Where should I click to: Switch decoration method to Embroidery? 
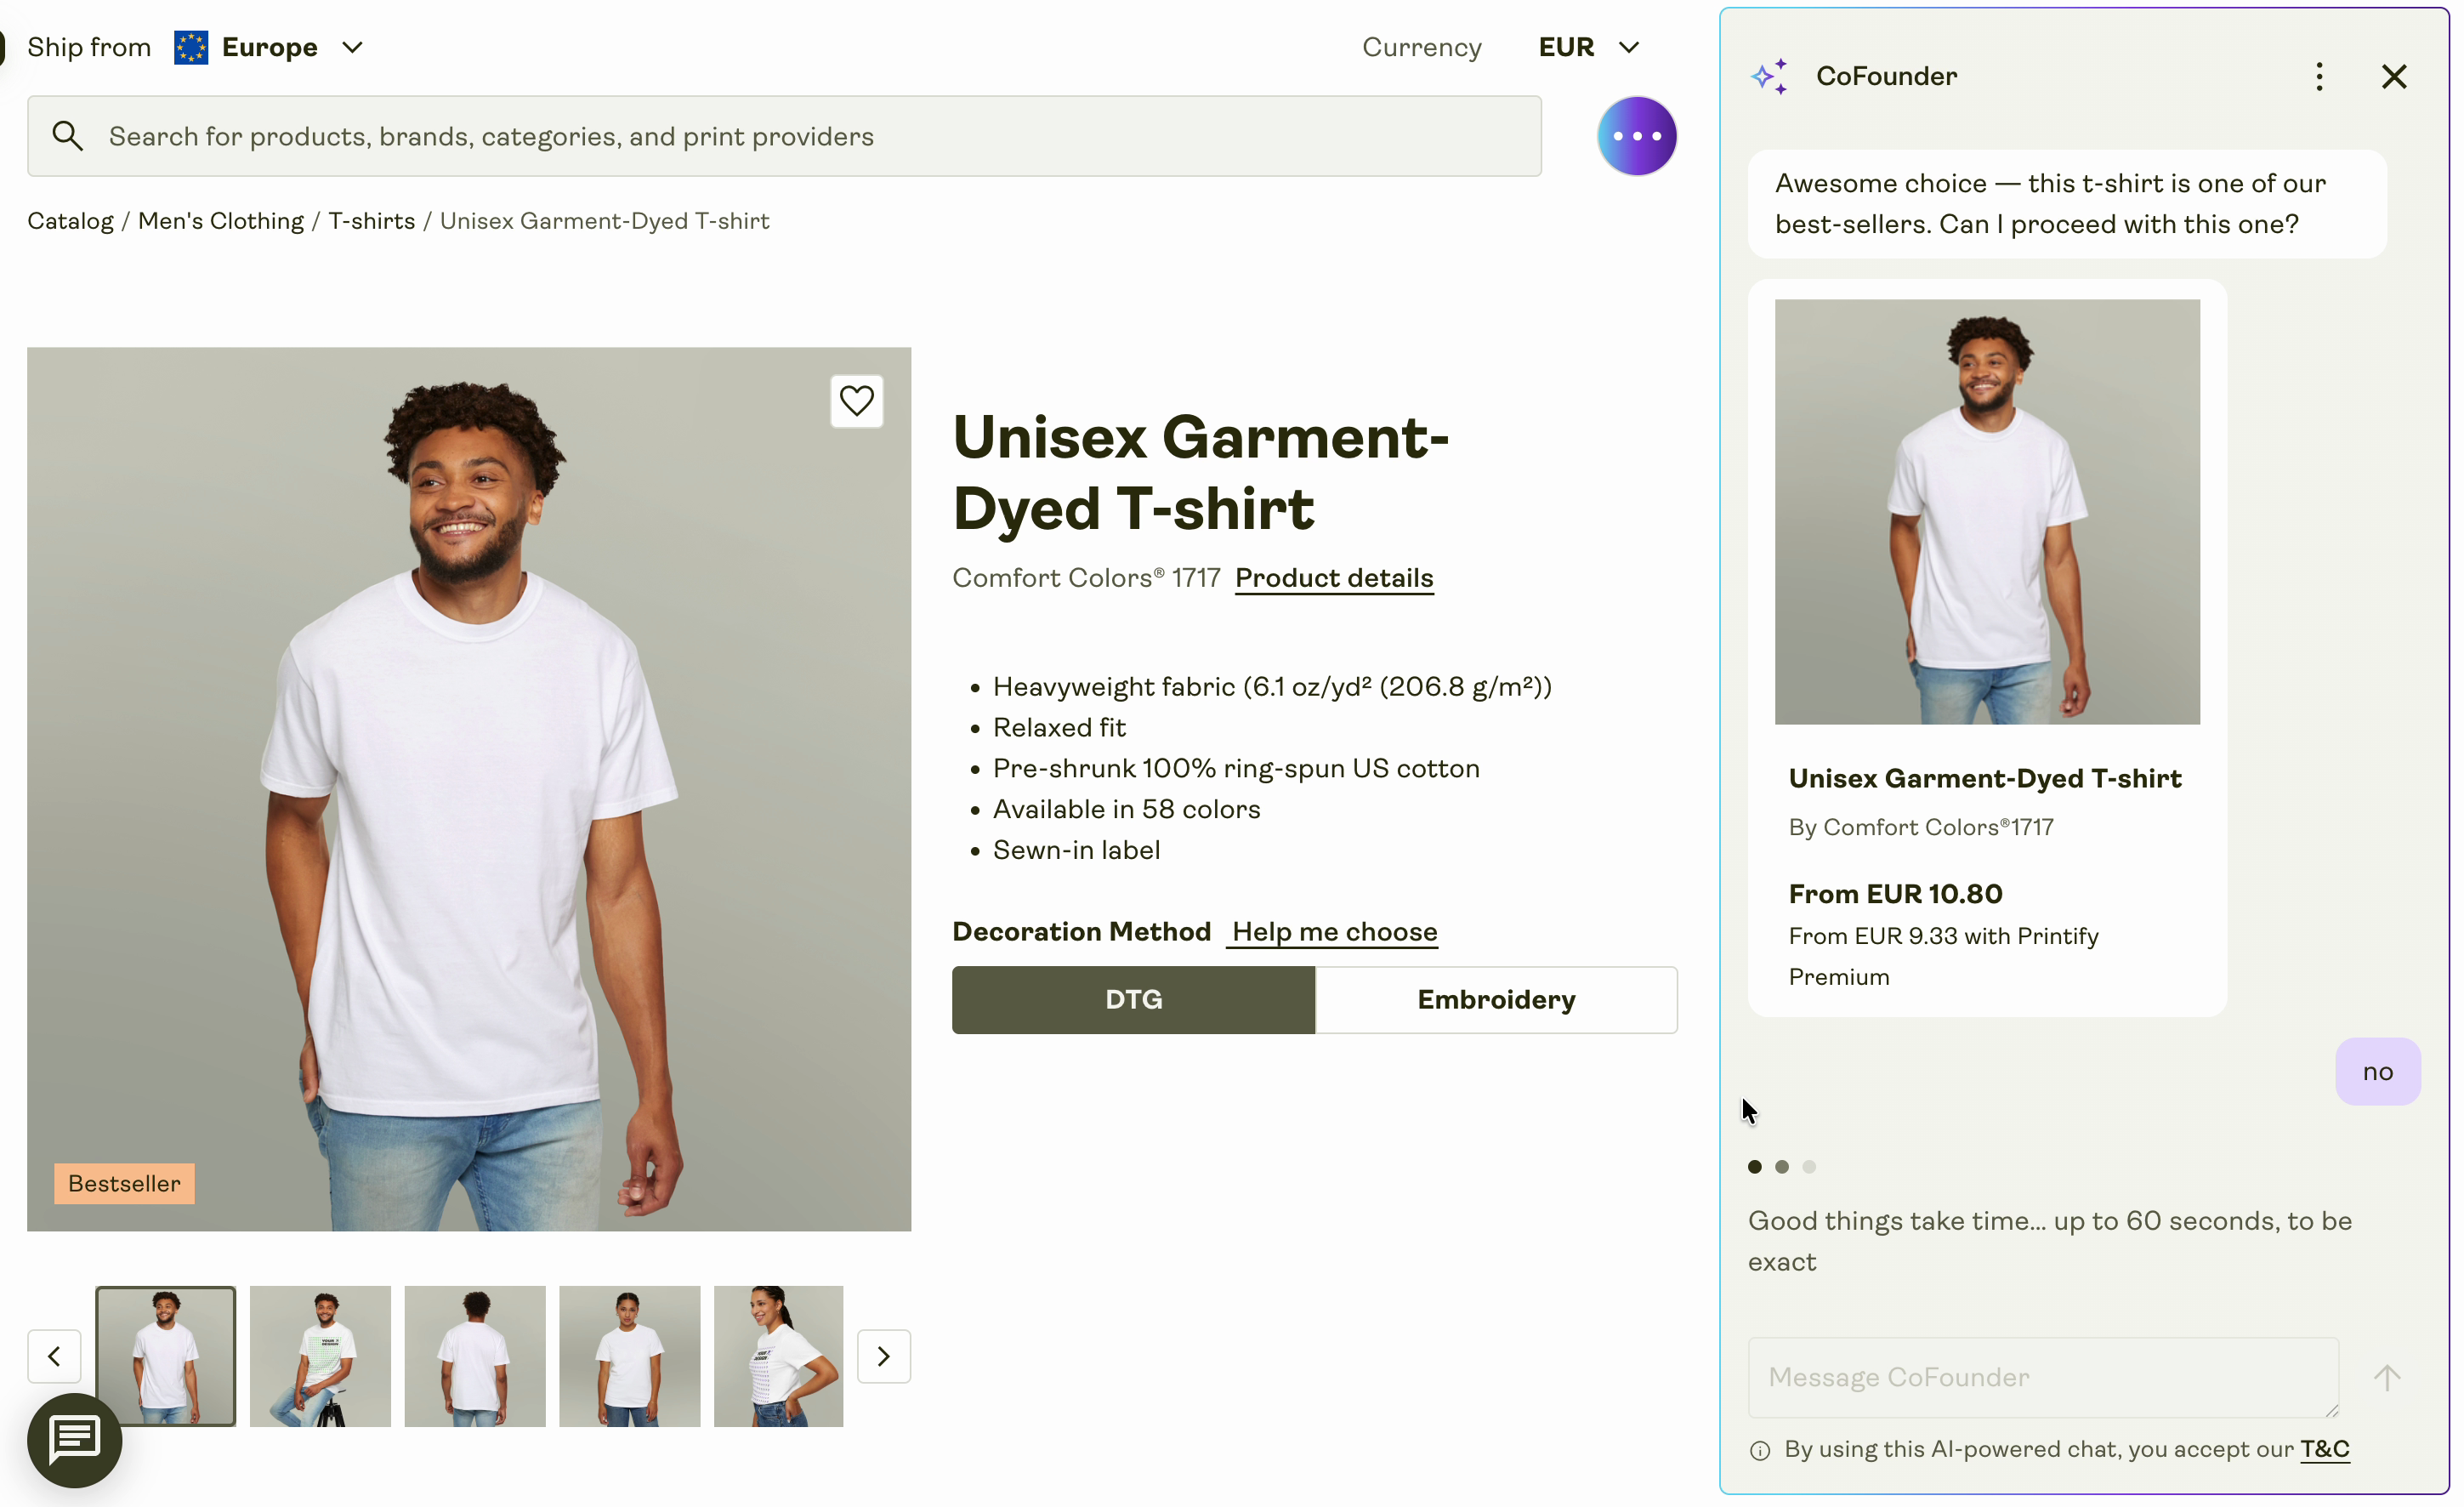[1495, 1000]
